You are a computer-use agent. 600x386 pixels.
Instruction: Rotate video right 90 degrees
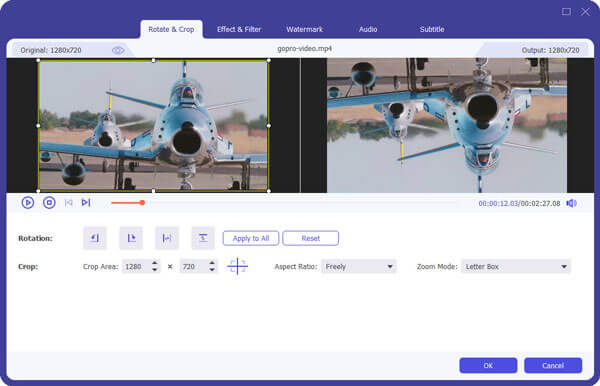[x=131, y=238]
